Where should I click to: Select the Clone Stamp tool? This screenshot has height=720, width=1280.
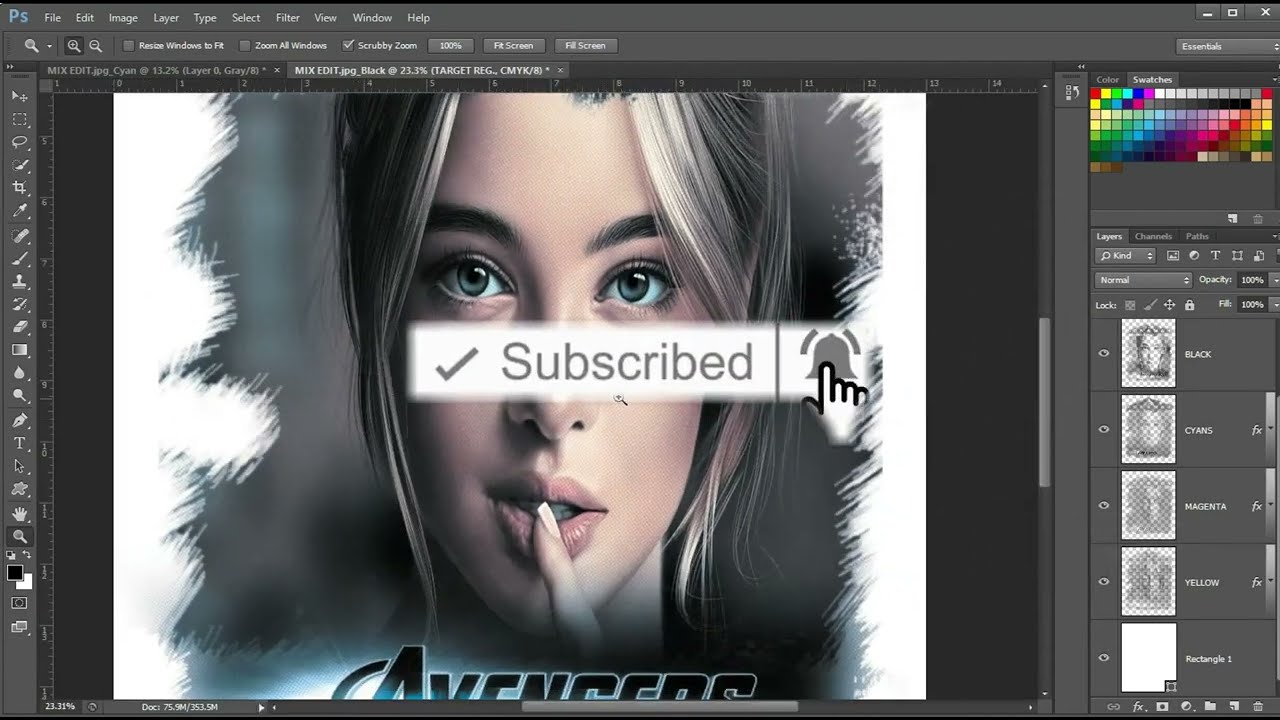19,282
